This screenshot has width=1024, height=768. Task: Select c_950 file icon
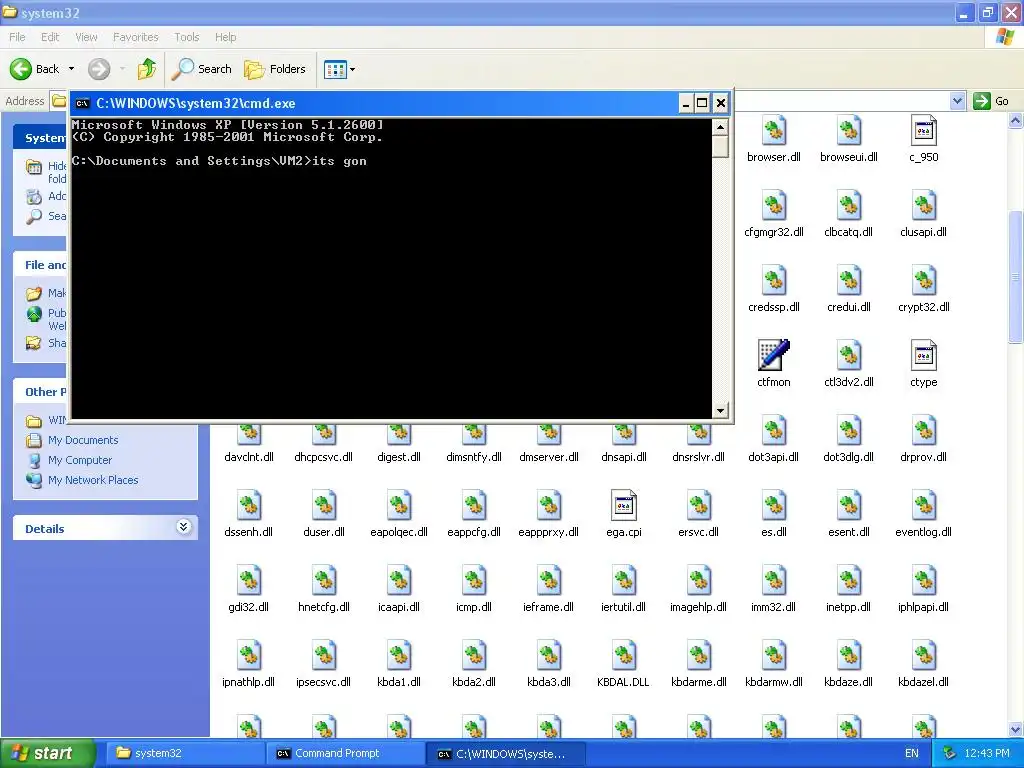pyautogui.click(x=923, y=131)
